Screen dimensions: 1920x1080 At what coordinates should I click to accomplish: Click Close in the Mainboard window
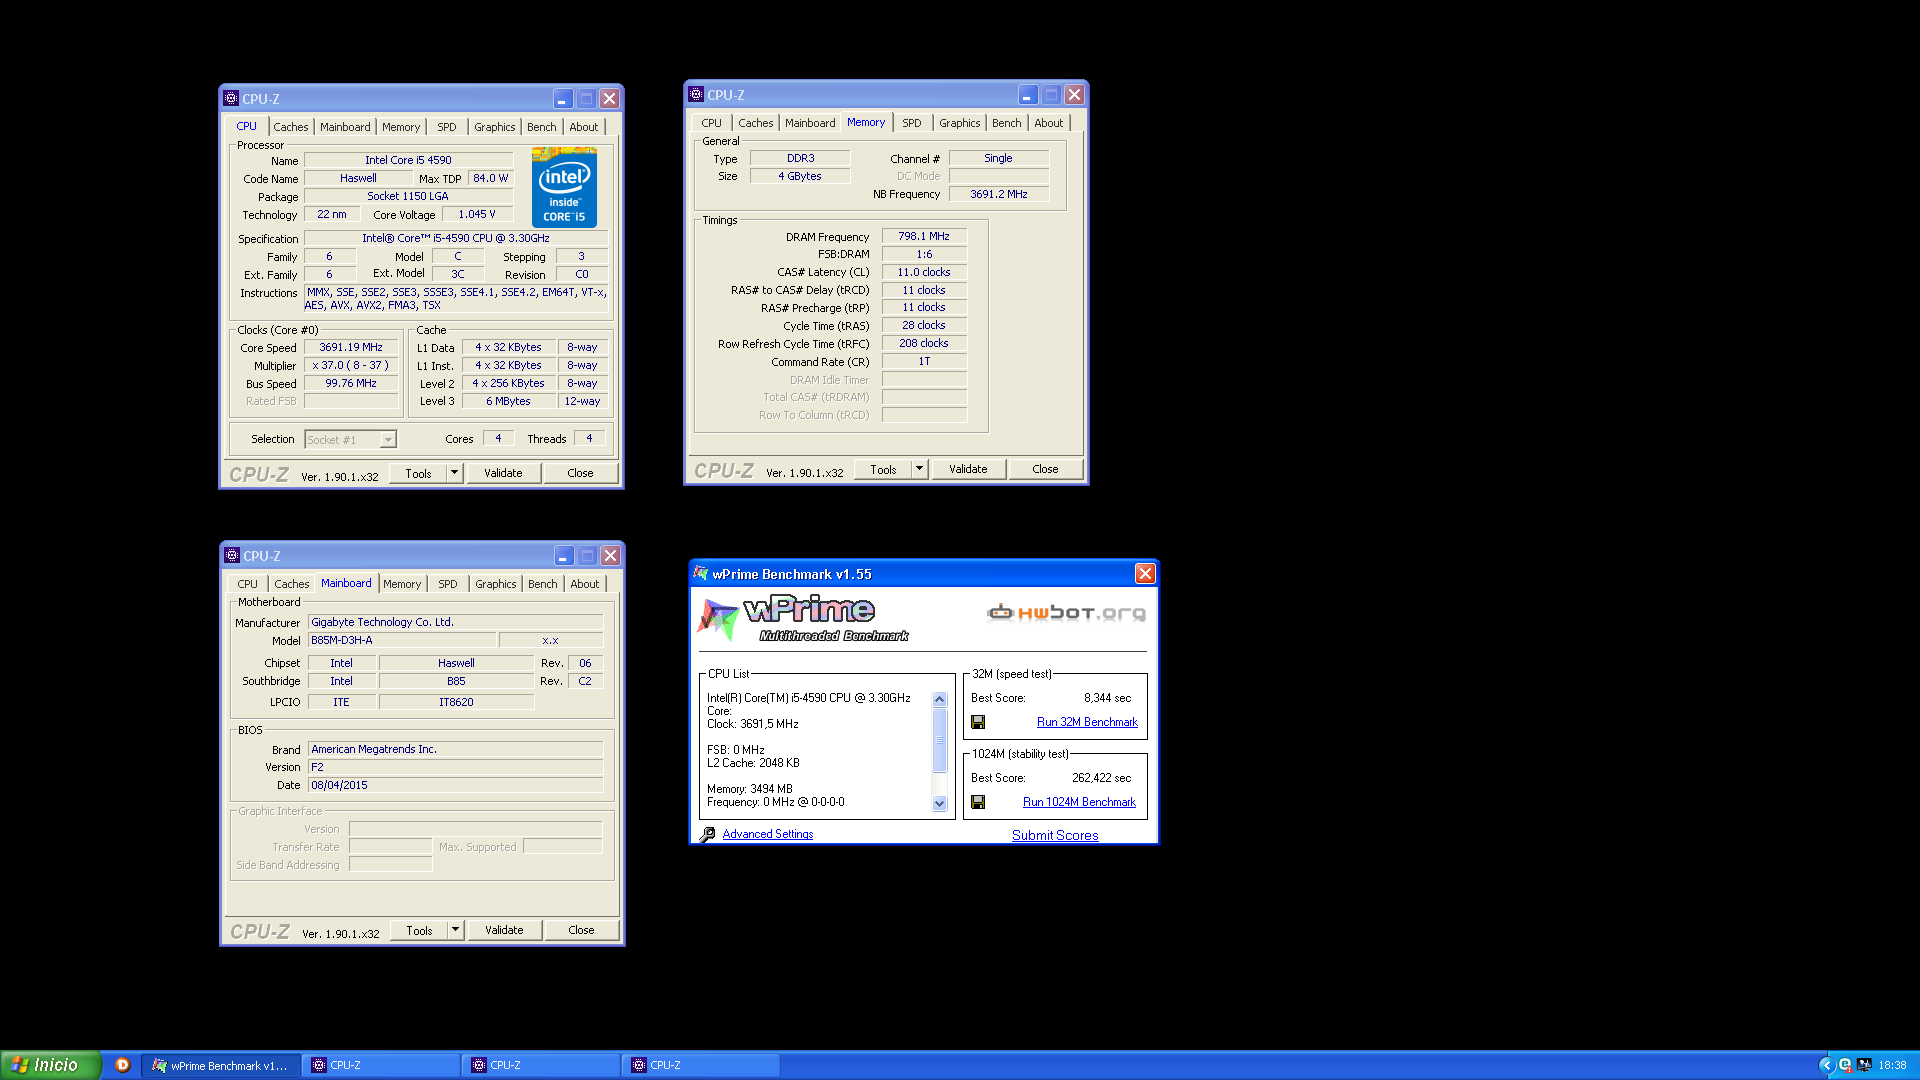pyautogui.click(x=581, y=930)
